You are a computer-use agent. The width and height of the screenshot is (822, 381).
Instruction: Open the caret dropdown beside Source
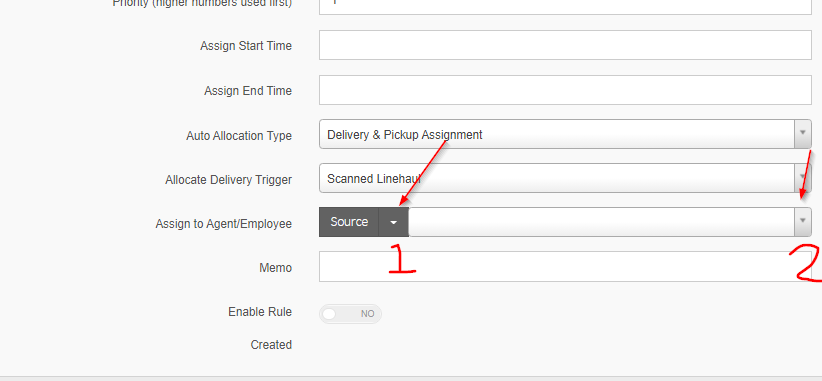tap(394, 222)
